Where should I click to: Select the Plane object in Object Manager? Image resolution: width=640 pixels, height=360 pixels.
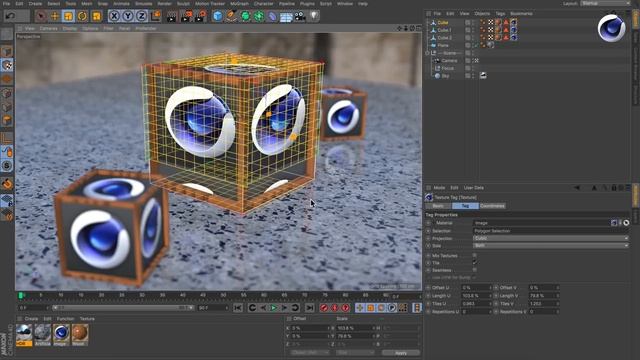click(x=443, y=45)
